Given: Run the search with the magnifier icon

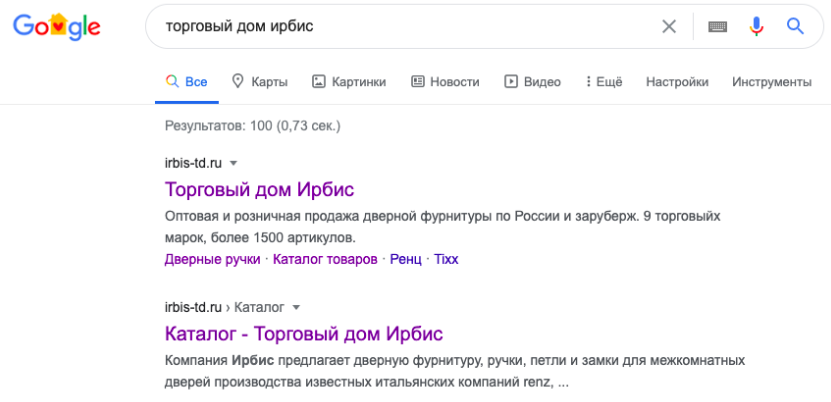Looking at the screenshot, I should 795,25.
